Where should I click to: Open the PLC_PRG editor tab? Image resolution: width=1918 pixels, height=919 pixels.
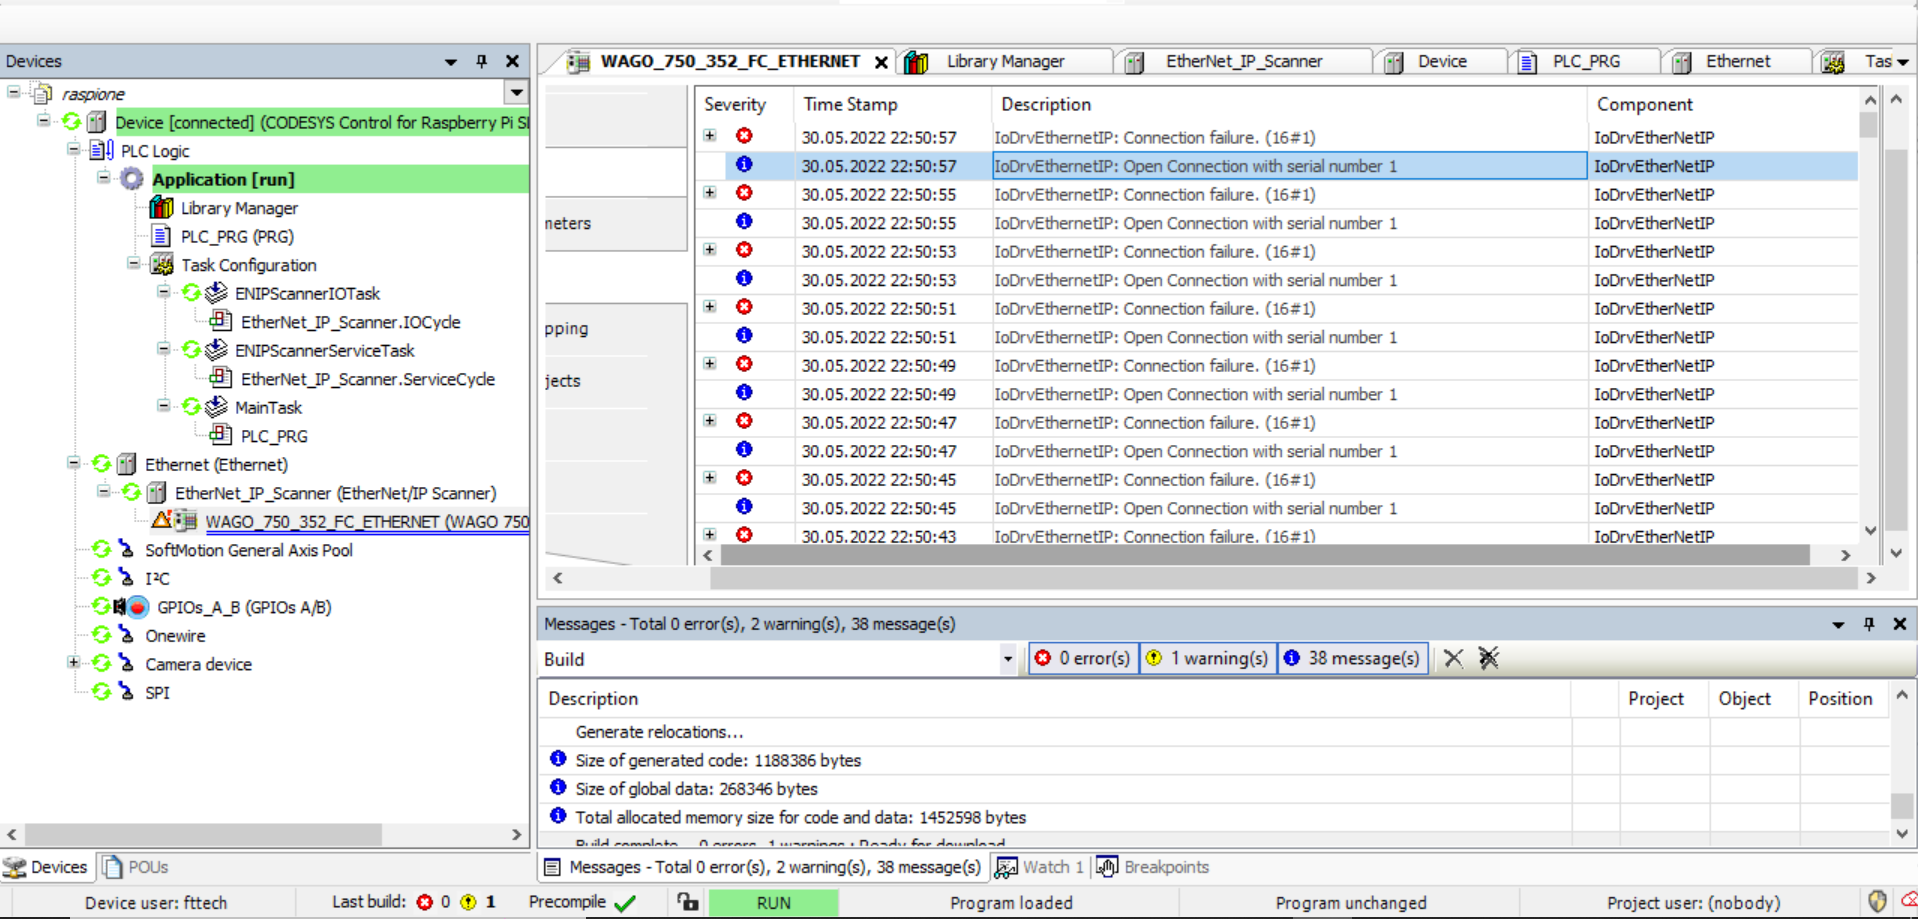pos(1585,62)
